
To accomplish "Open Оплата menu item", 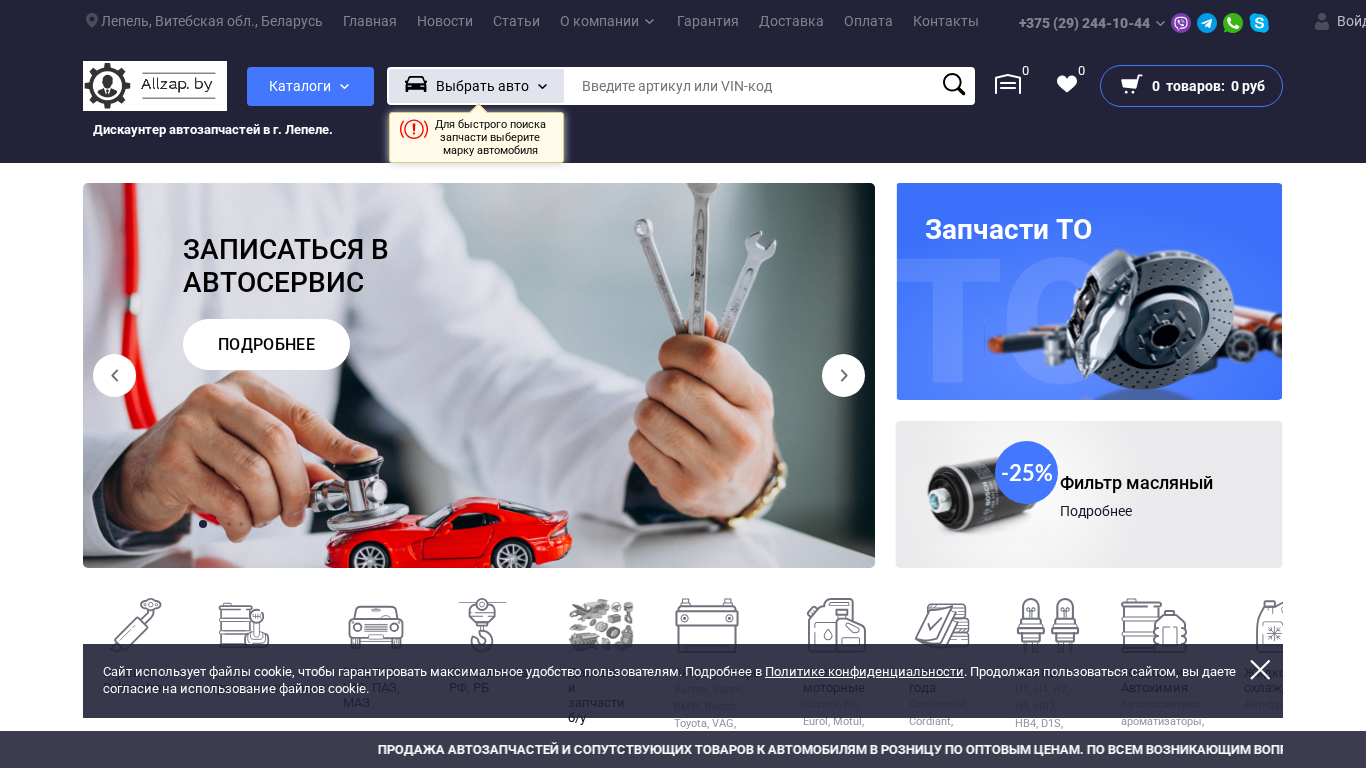I will point(868,21).
